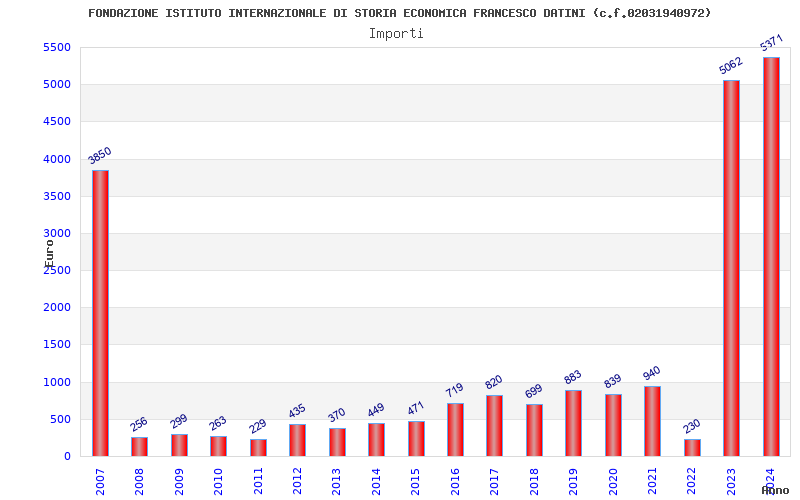Click the value label 370
The image size is (800, 500).
coord(336,415)
